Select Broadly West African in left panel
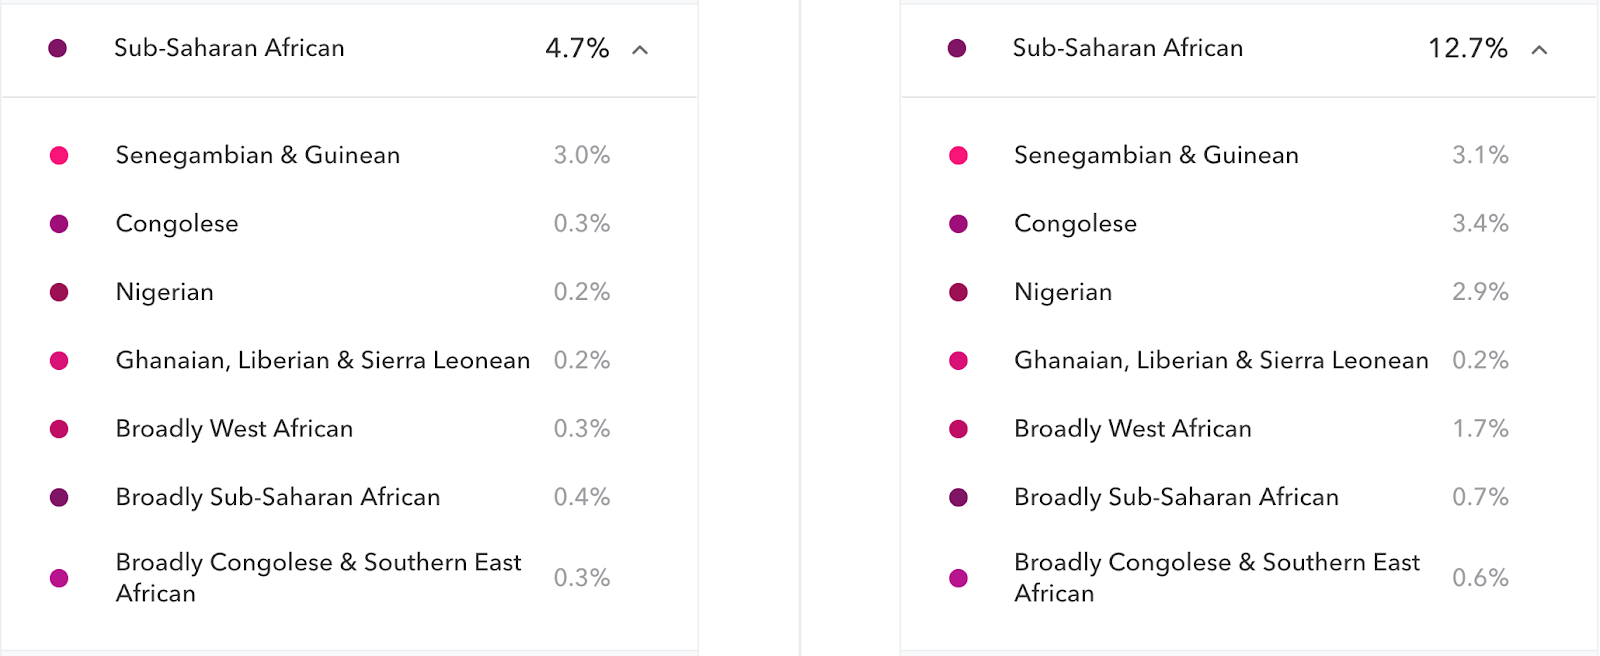The image size is (1600, 656). coord(234,429)
